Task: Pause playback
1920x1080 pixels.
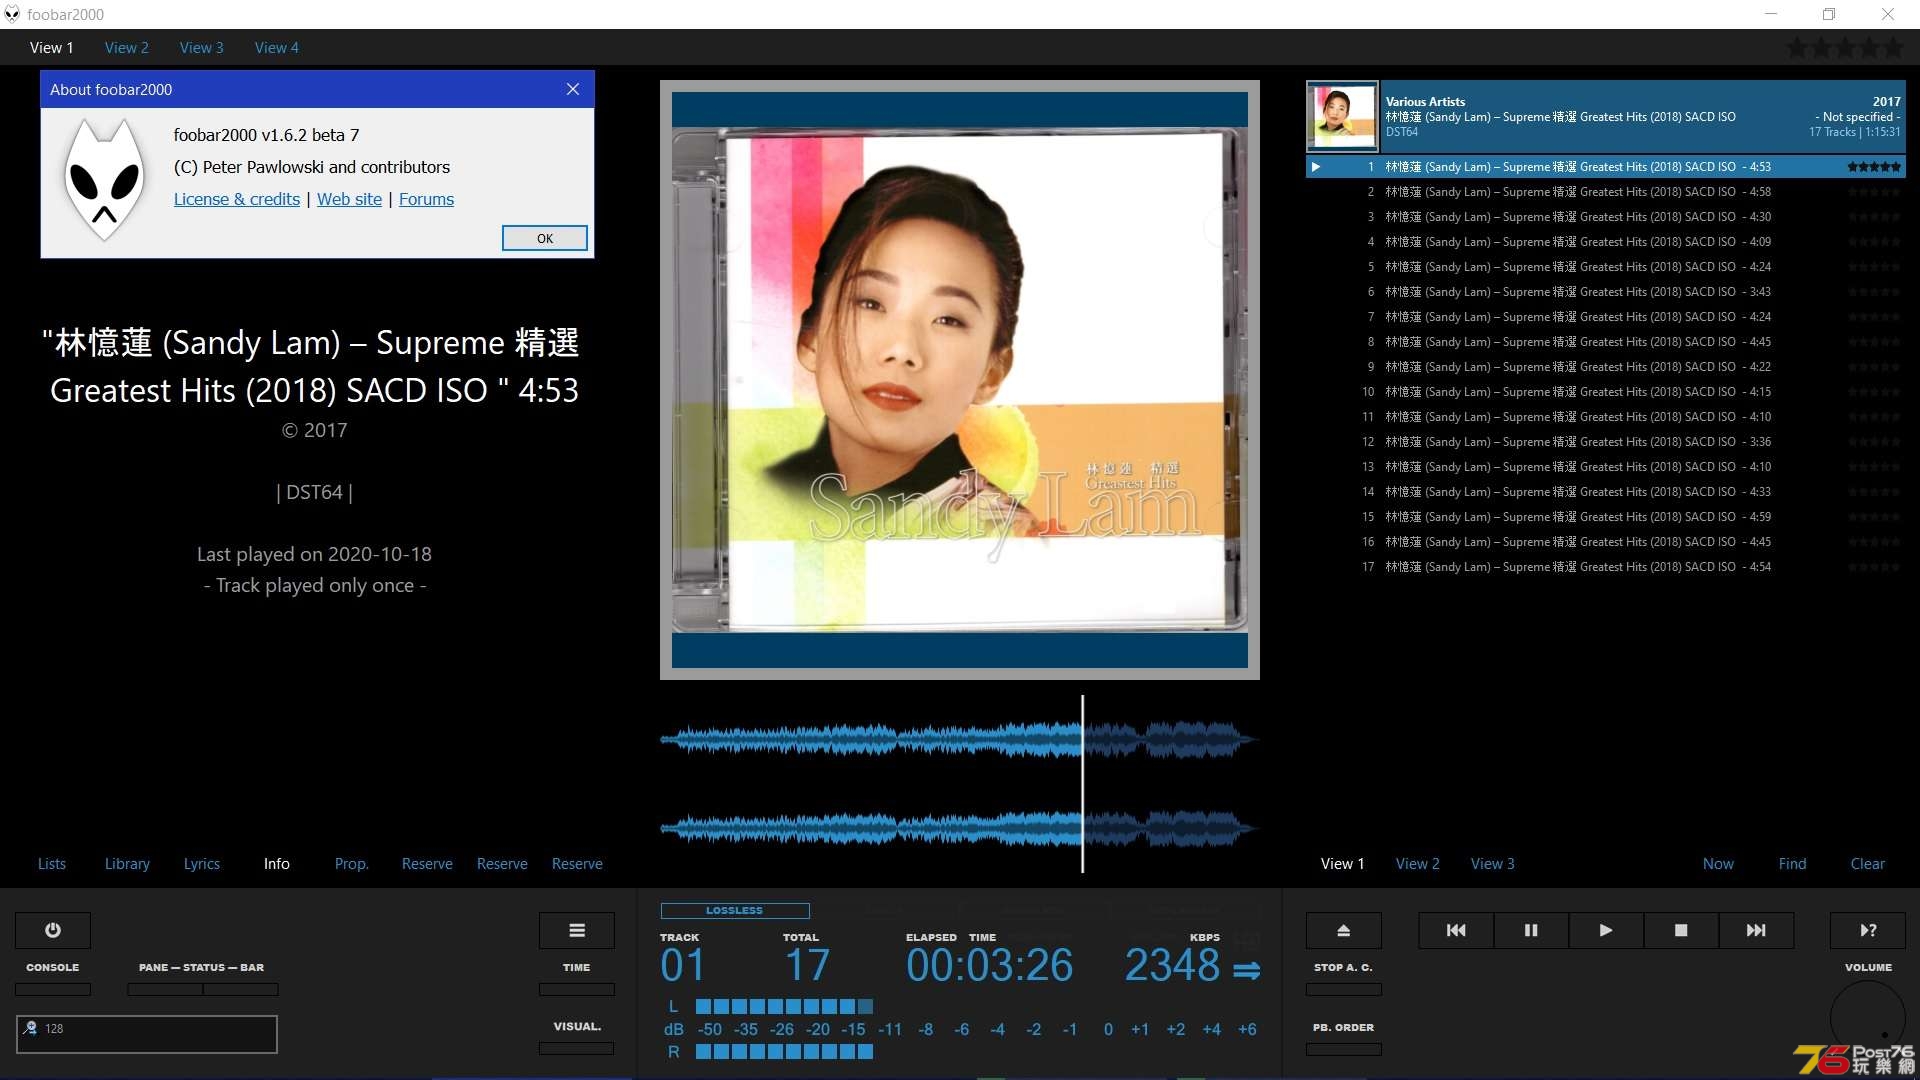Action: pyautogui.click(x=1531, y=930)
